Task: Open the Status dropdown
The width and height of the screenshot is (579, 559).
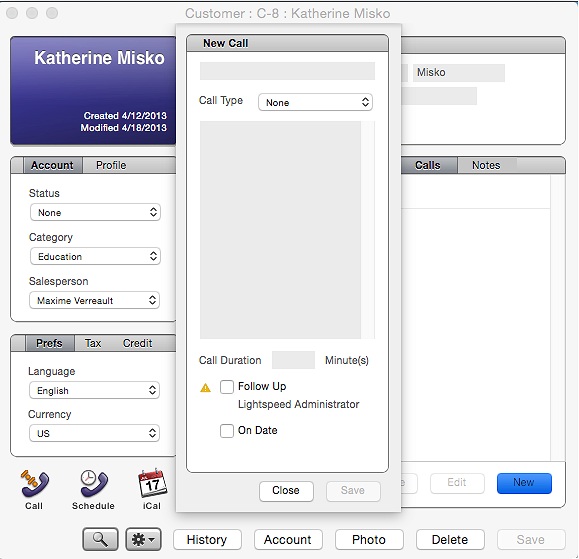Action: [95, 212]
